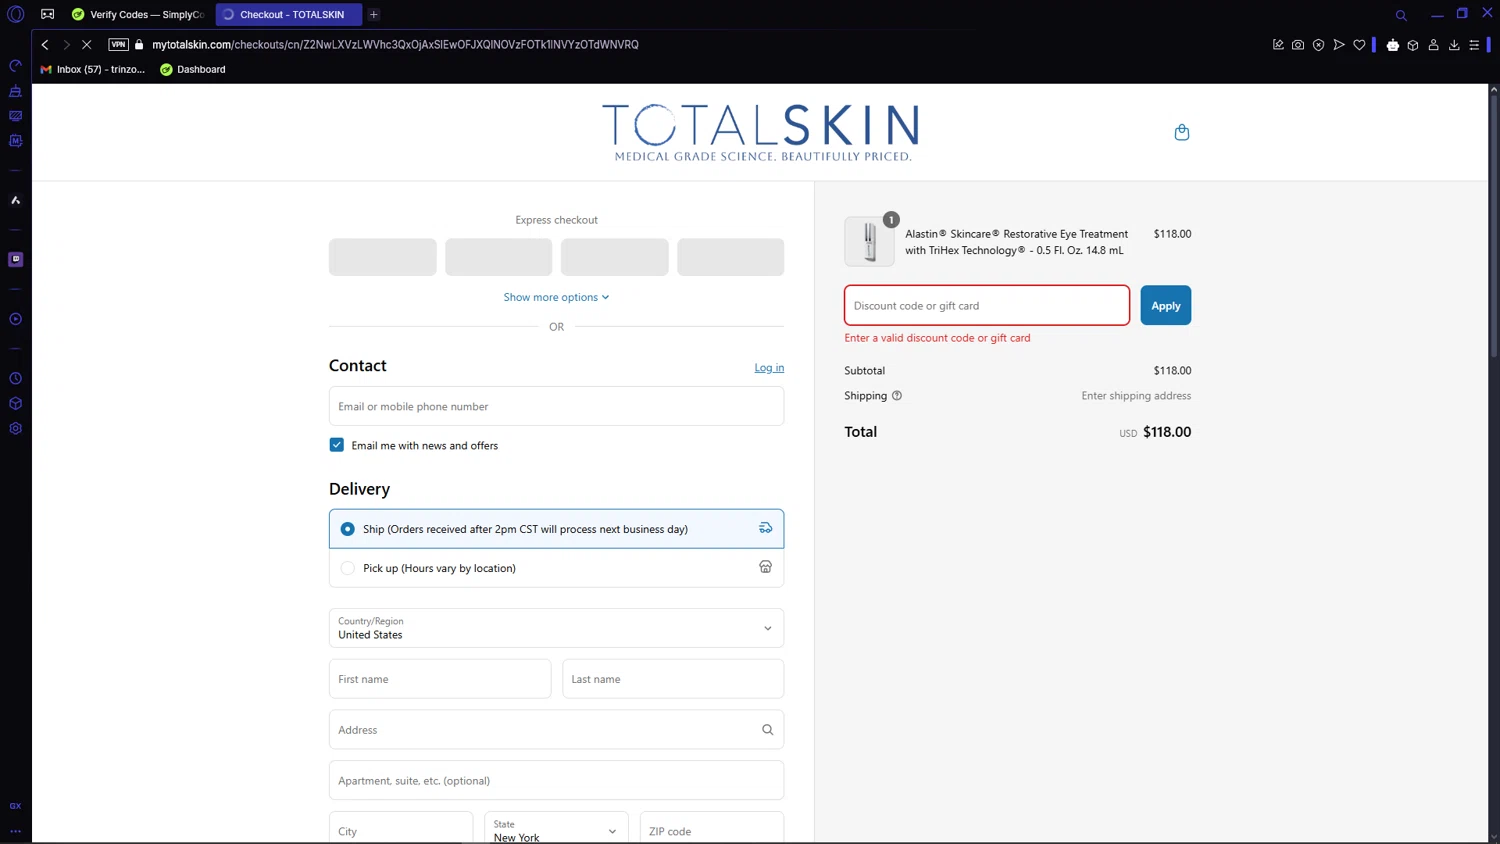Uncheck Email me with news and offers
Screen dimensions: 1500x844
pos(337,445)
